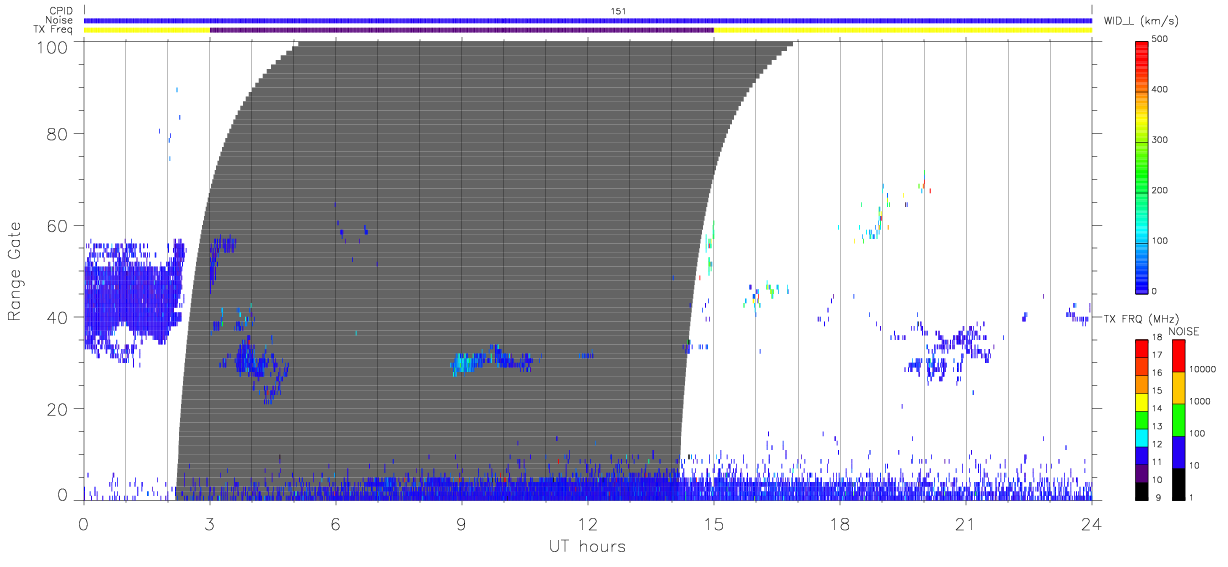Click the 10000 label on NOISE legend
1228x567 pixels.
[1202, 369]
